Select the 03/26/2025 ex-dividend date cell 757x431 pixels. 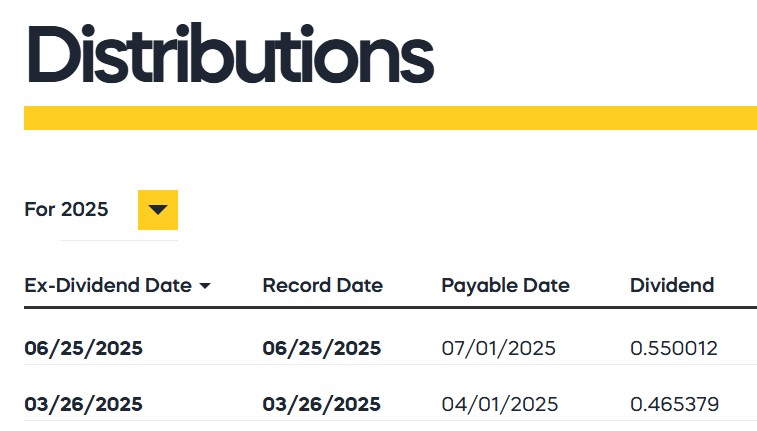pos(84,404)
